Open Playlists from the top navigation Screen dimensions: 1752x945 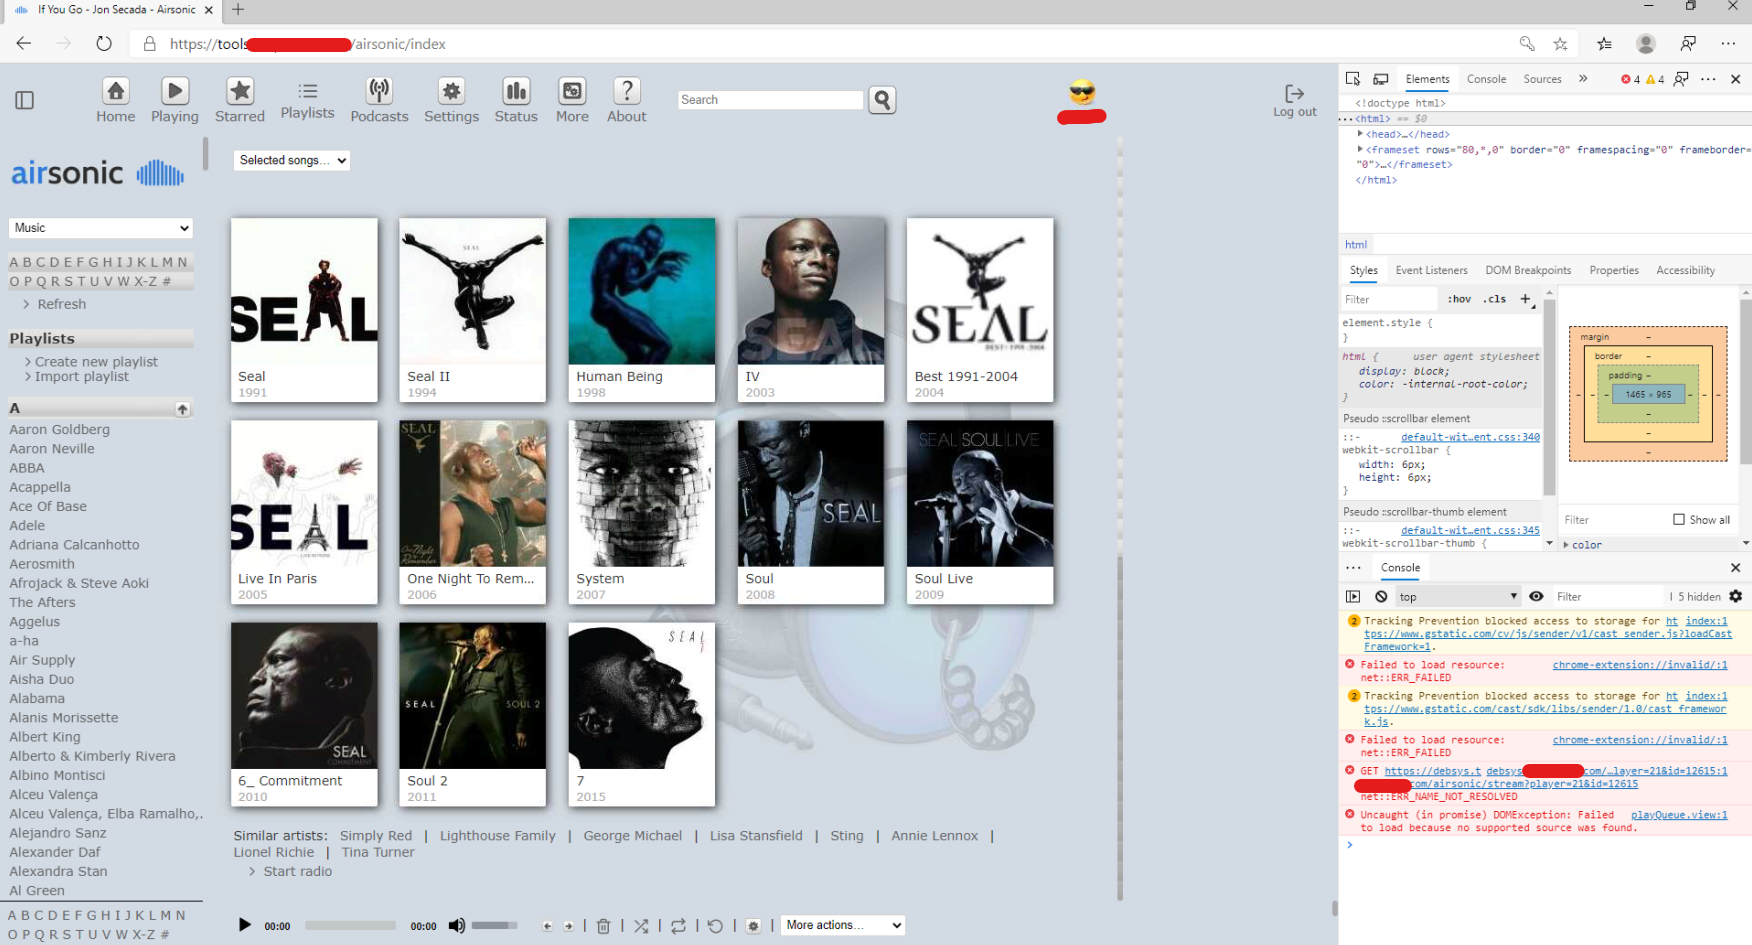click(307, 100)
